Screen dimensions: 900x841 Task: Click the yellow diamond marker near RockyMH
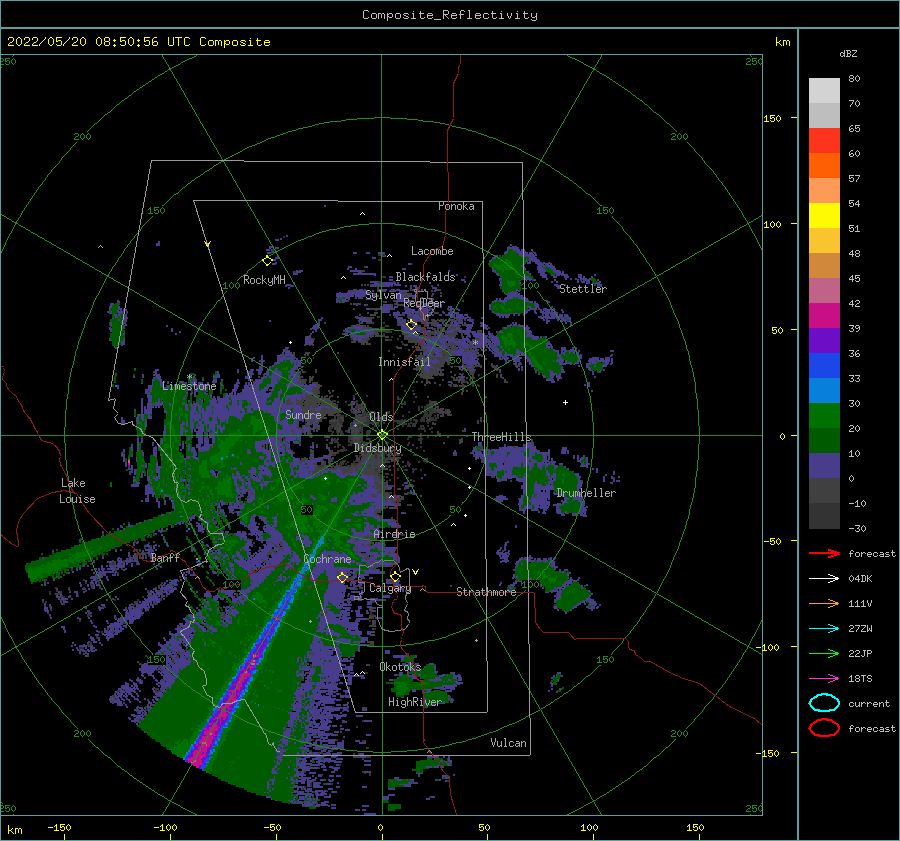click(x=267, y=261)
